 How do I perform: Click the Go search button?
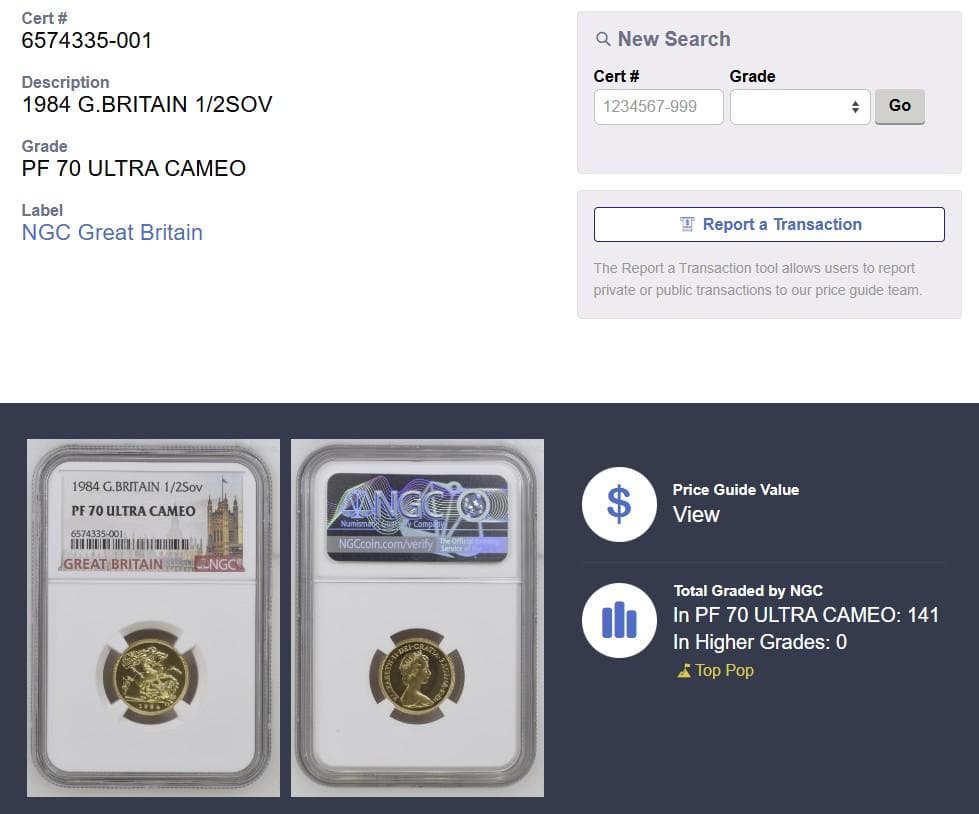[x=899, y=106]
